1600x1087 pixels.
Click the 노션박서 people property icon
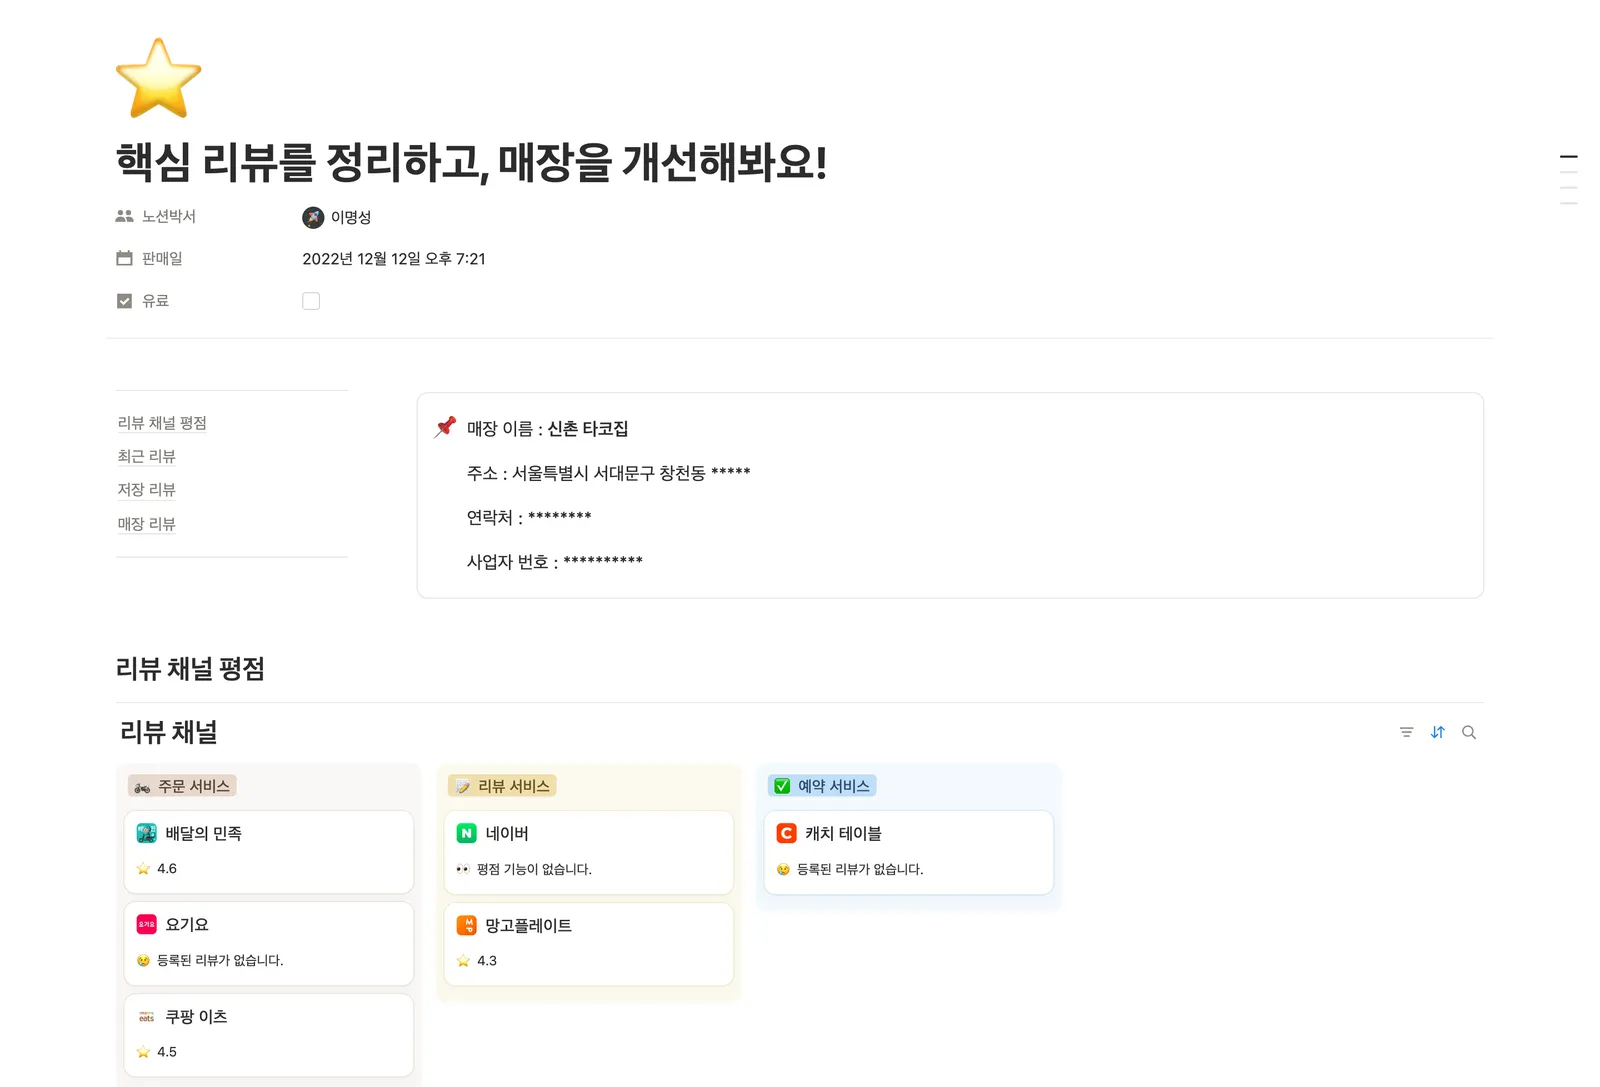(x=124, y=216)
